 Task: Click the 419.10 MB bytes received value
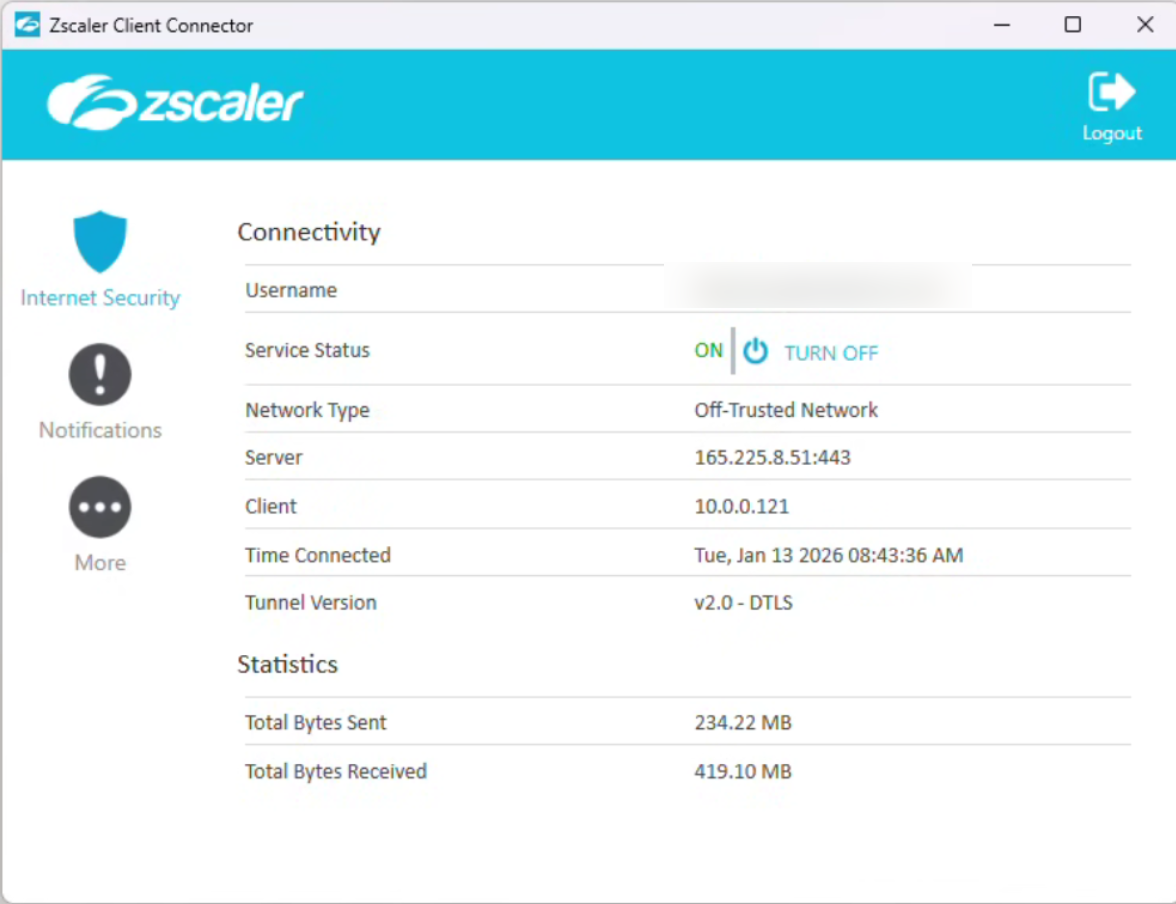[x=743, y=771]
